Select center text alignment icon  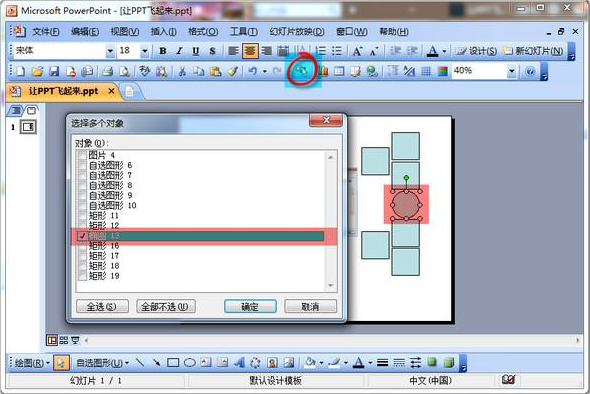tap(250, 51)
